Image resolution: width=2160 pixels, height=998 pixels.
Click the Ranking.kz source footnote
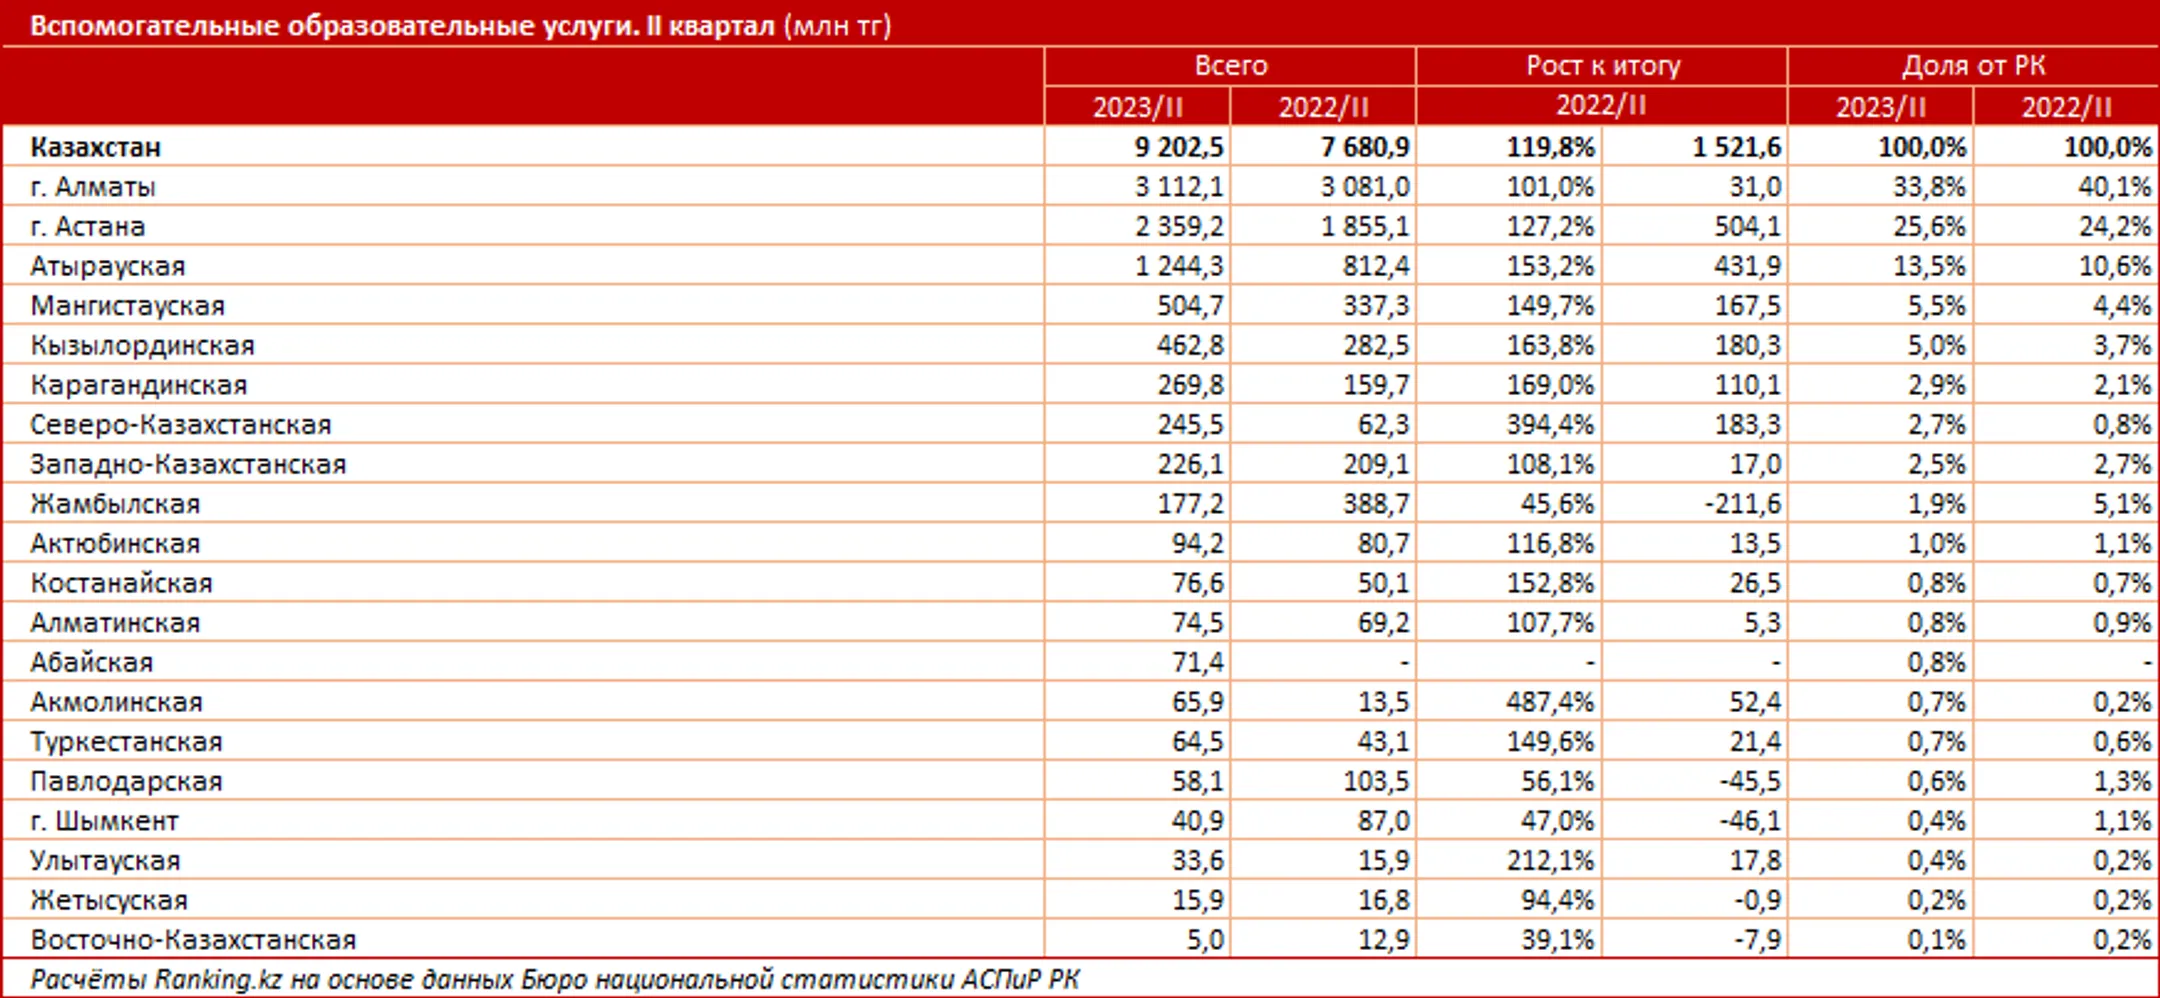[555, 979]
